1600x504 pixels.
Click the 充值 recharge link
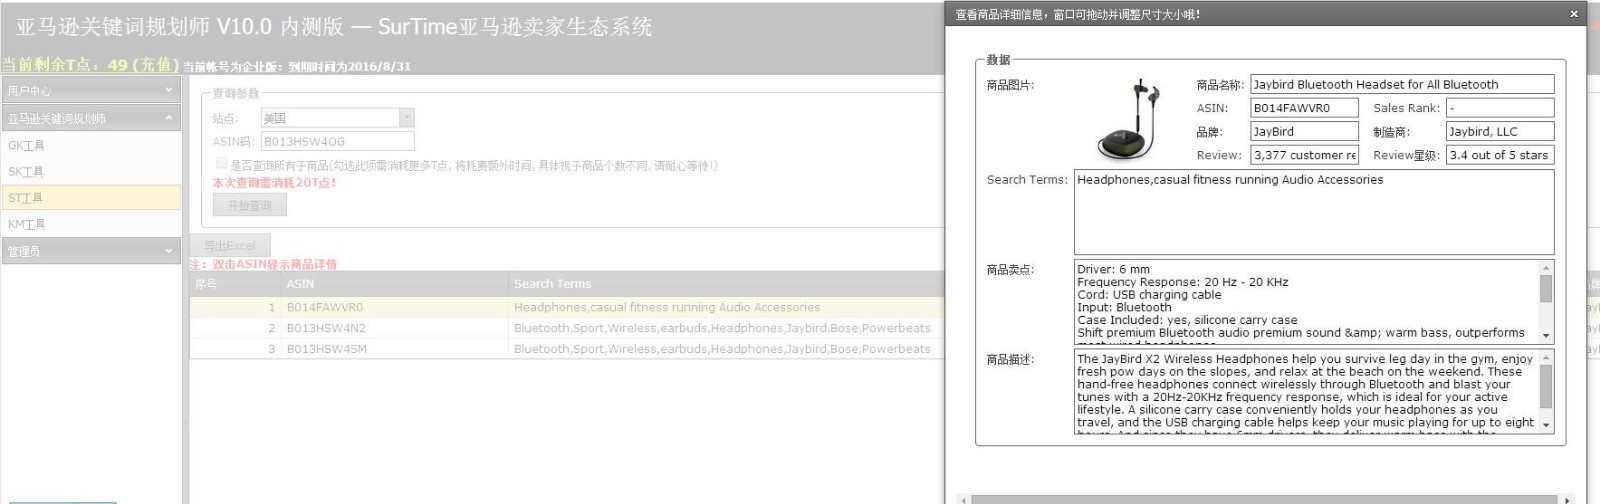point(155,65)
